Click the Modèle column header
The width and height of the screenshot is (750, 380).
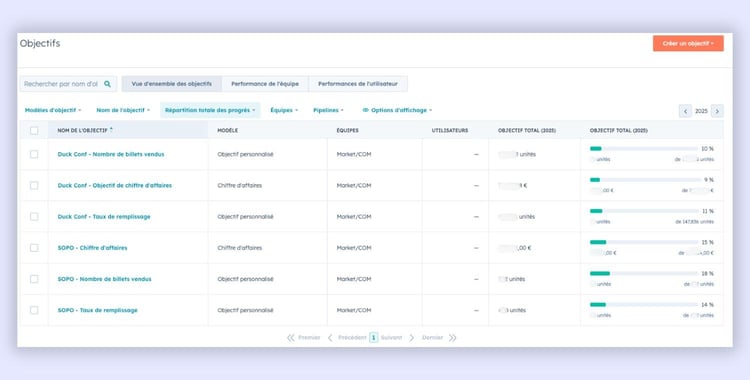click(228, 130)
